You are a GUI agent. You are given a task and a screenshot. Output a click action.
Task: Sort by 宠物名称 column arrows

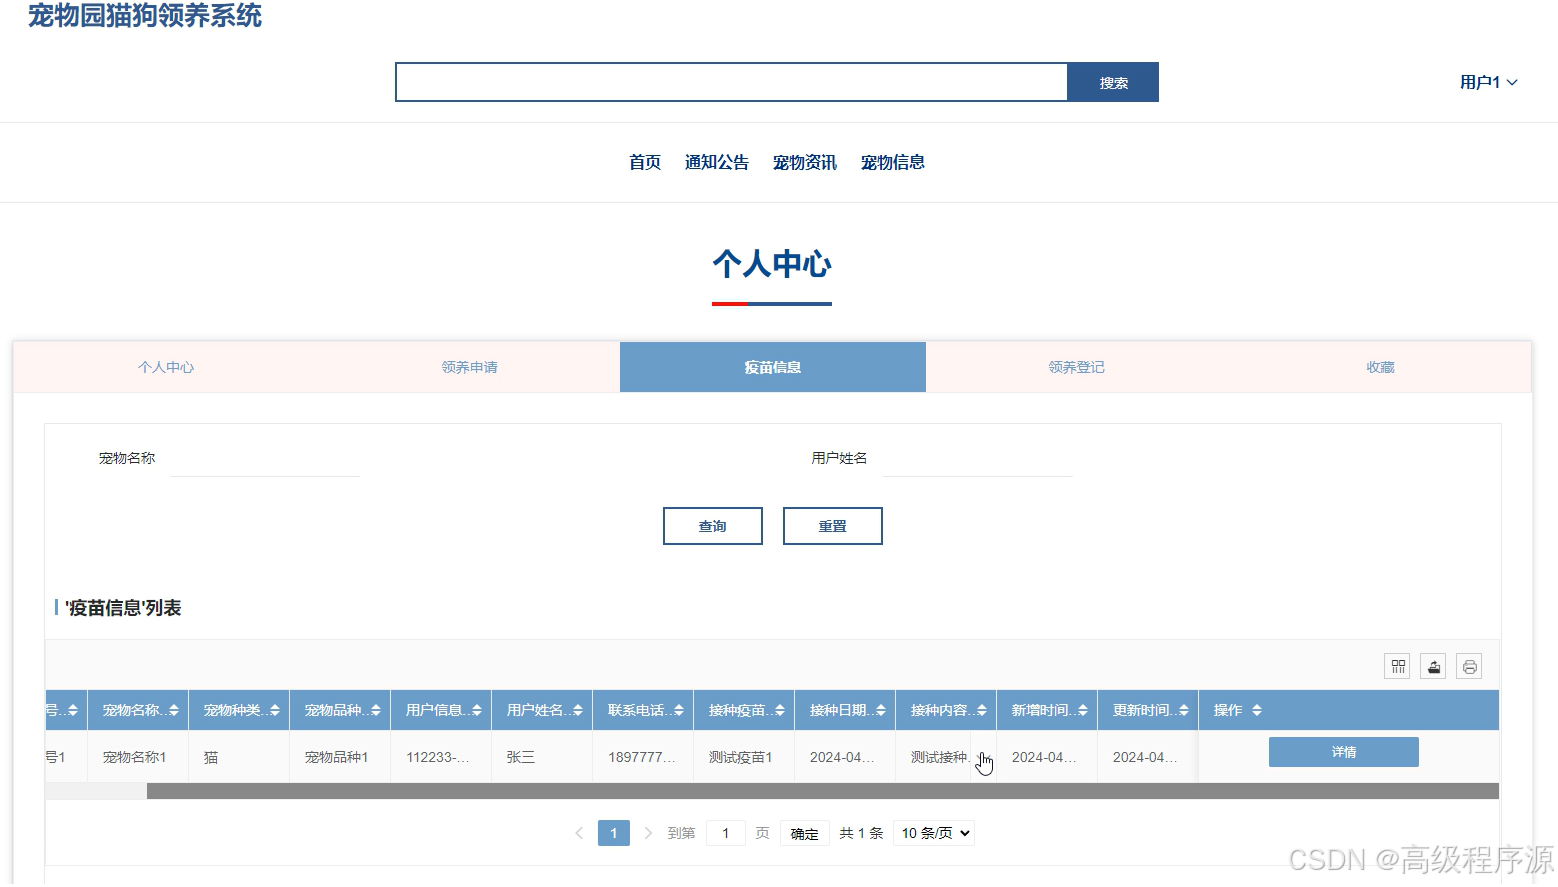pos(174,710)
